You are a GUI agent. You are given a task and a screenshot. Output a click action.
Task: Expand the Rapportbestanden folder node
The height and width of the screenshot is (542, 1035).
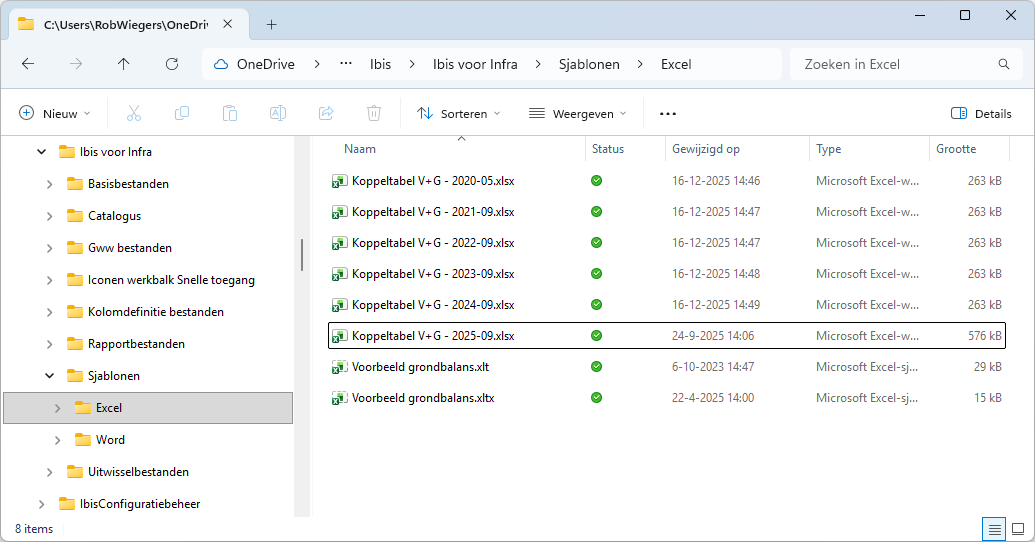tap(50, 344)
